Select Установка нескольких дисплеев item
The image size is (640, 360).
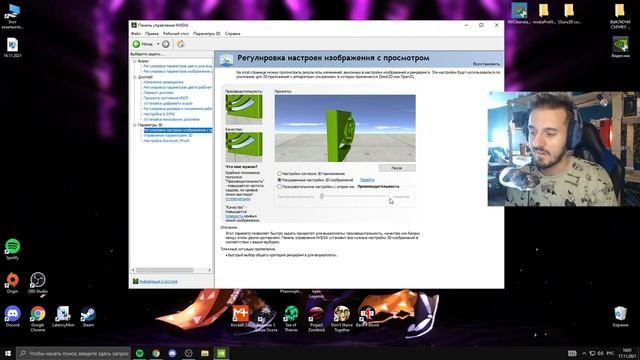coord(171,119)
